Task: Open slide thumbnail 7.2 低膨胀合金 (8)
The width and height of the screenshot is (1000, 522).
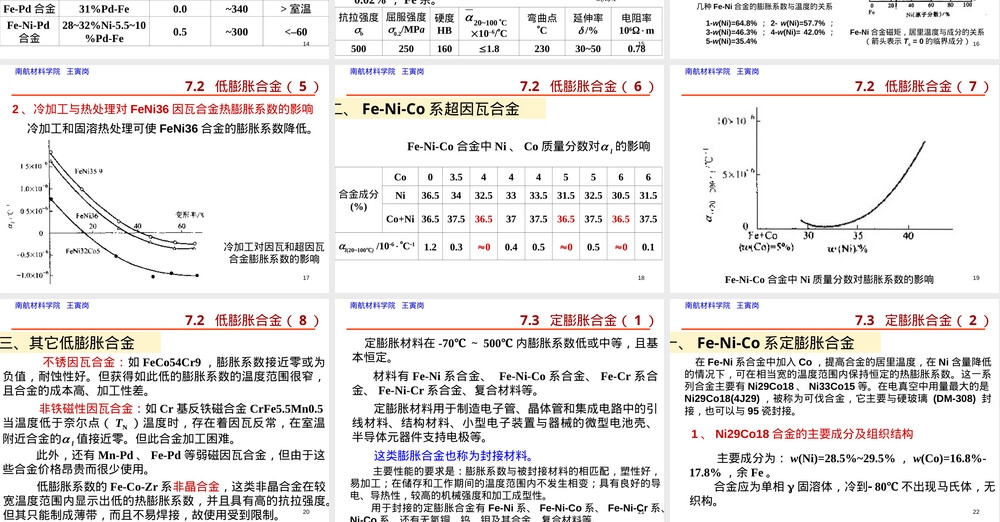Action: click(165, 410)
